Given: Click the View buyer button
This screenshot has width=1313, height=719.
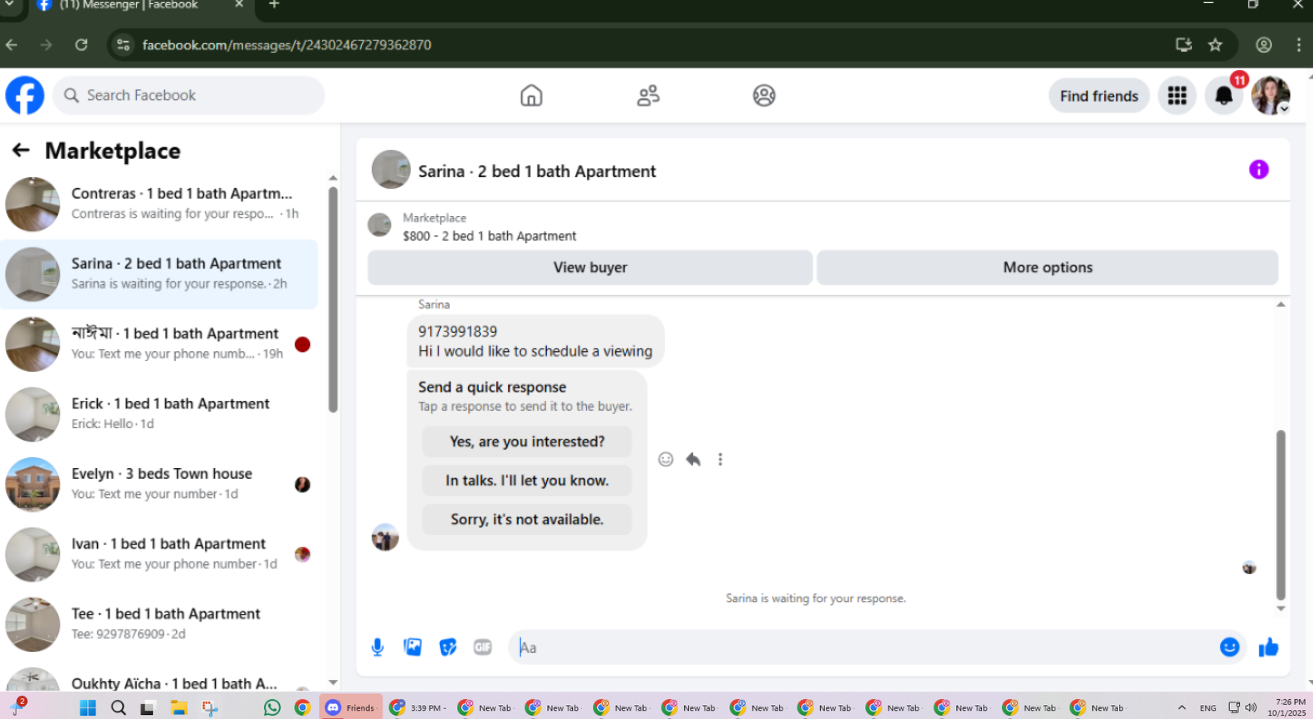Looking at the screenshot, I should 590,267.
